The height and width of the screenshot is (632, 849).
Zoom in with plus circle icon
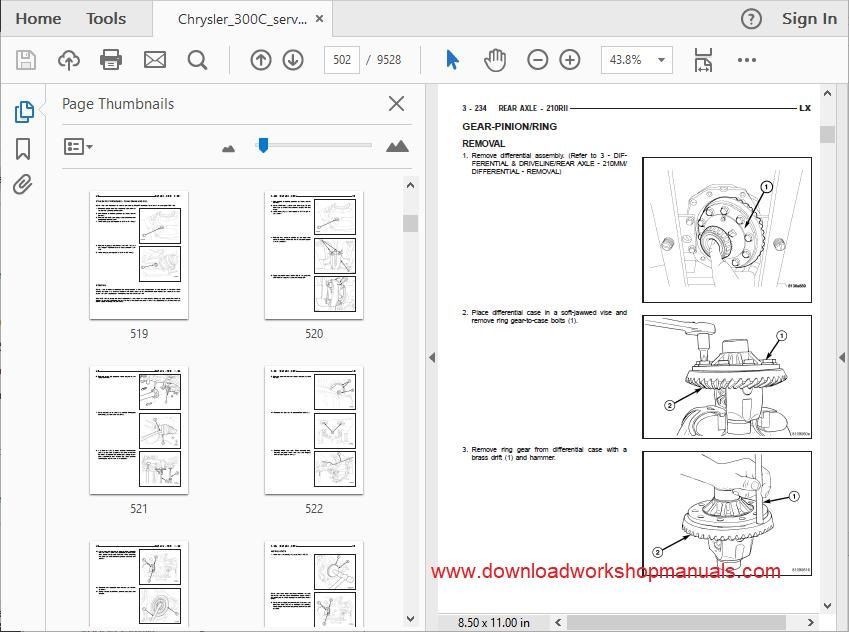[570, 60]
